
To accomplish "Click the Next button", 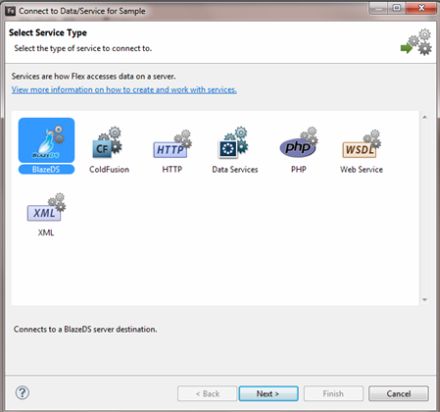I will (x=268, y=394).
